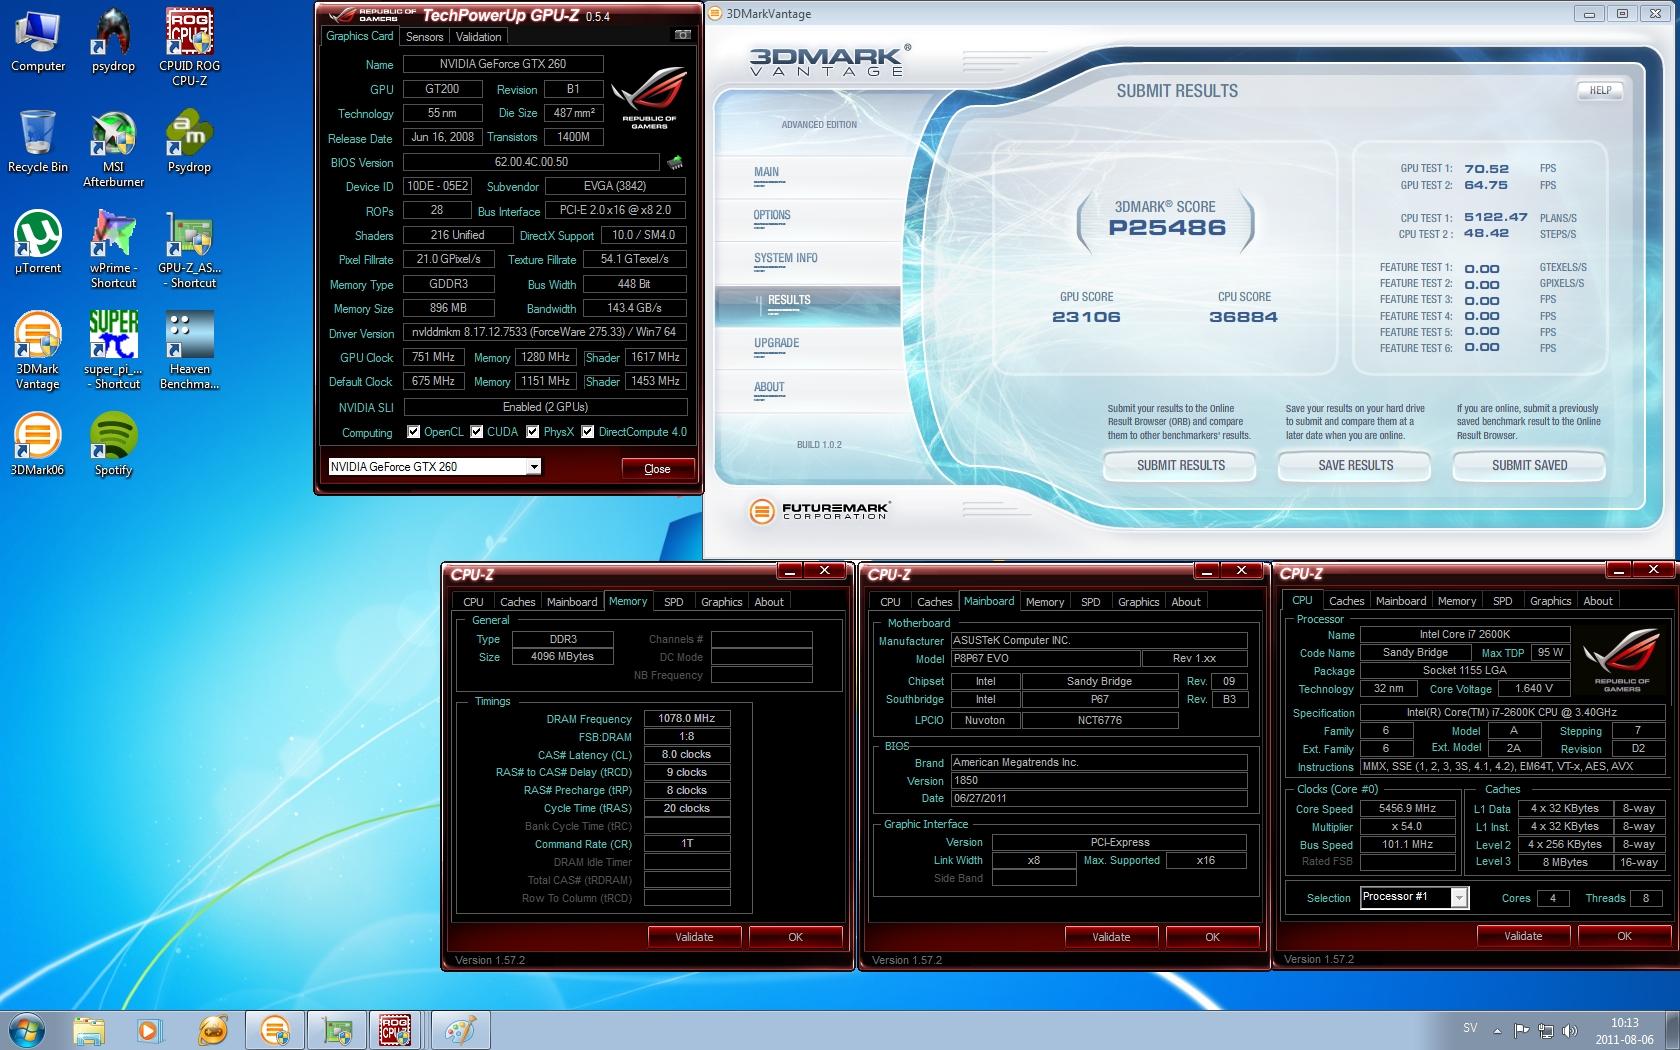Open the GPU-Z_AS shortcut icon
The width and height of the screenshot is (1680, 1050).
point(190,250)
